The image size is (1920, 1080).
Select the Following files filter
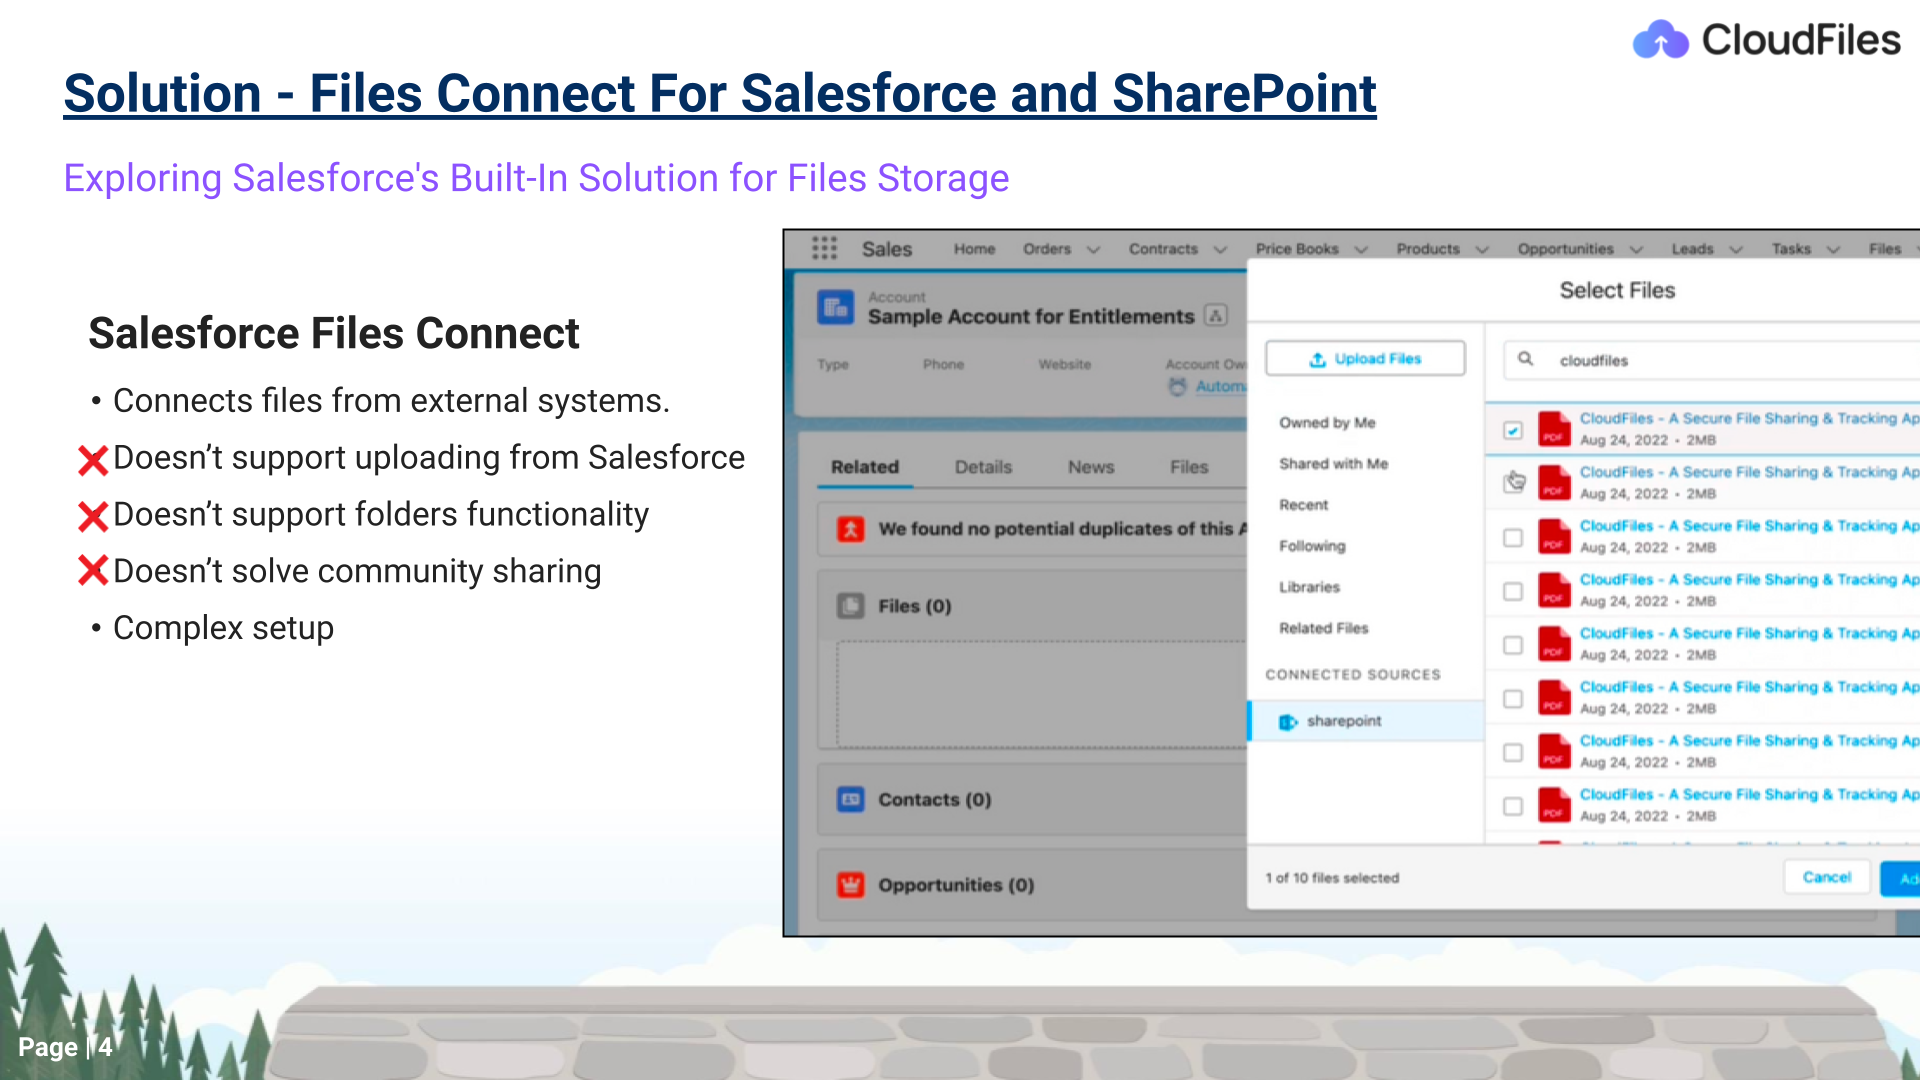[1312, 546]
